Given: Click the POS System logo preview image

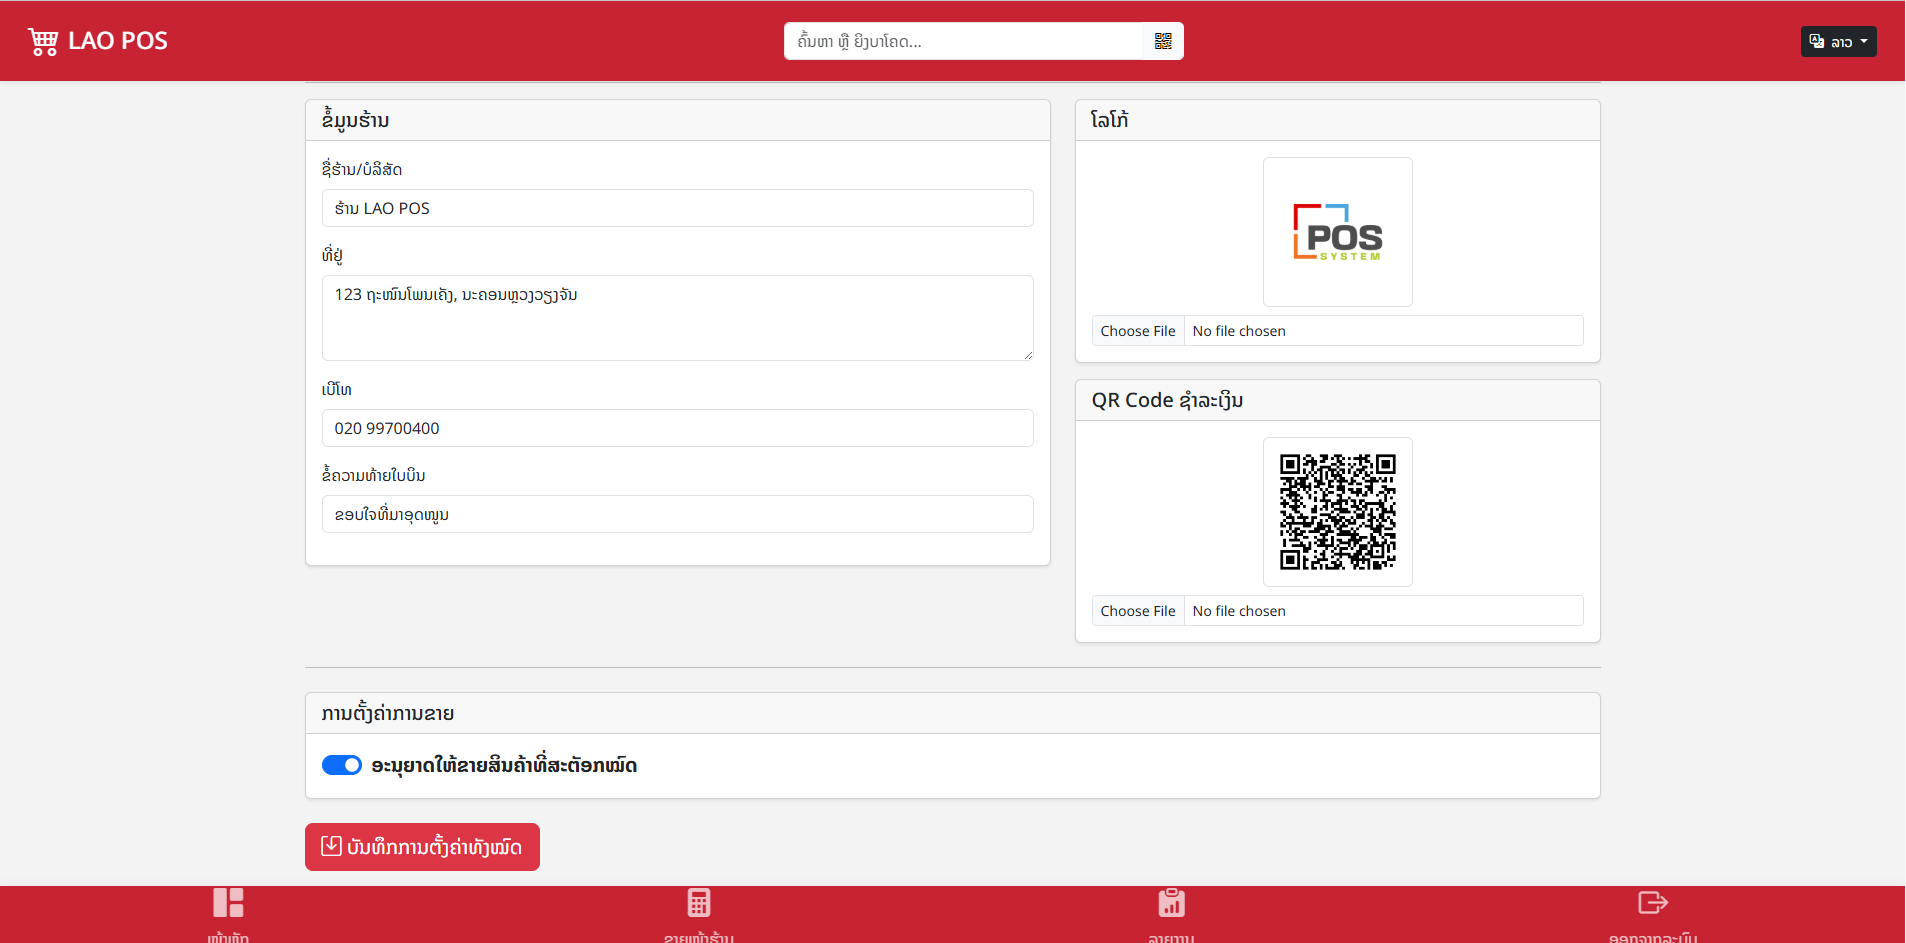Looking at the screenshot, I should coord(1337,232).
